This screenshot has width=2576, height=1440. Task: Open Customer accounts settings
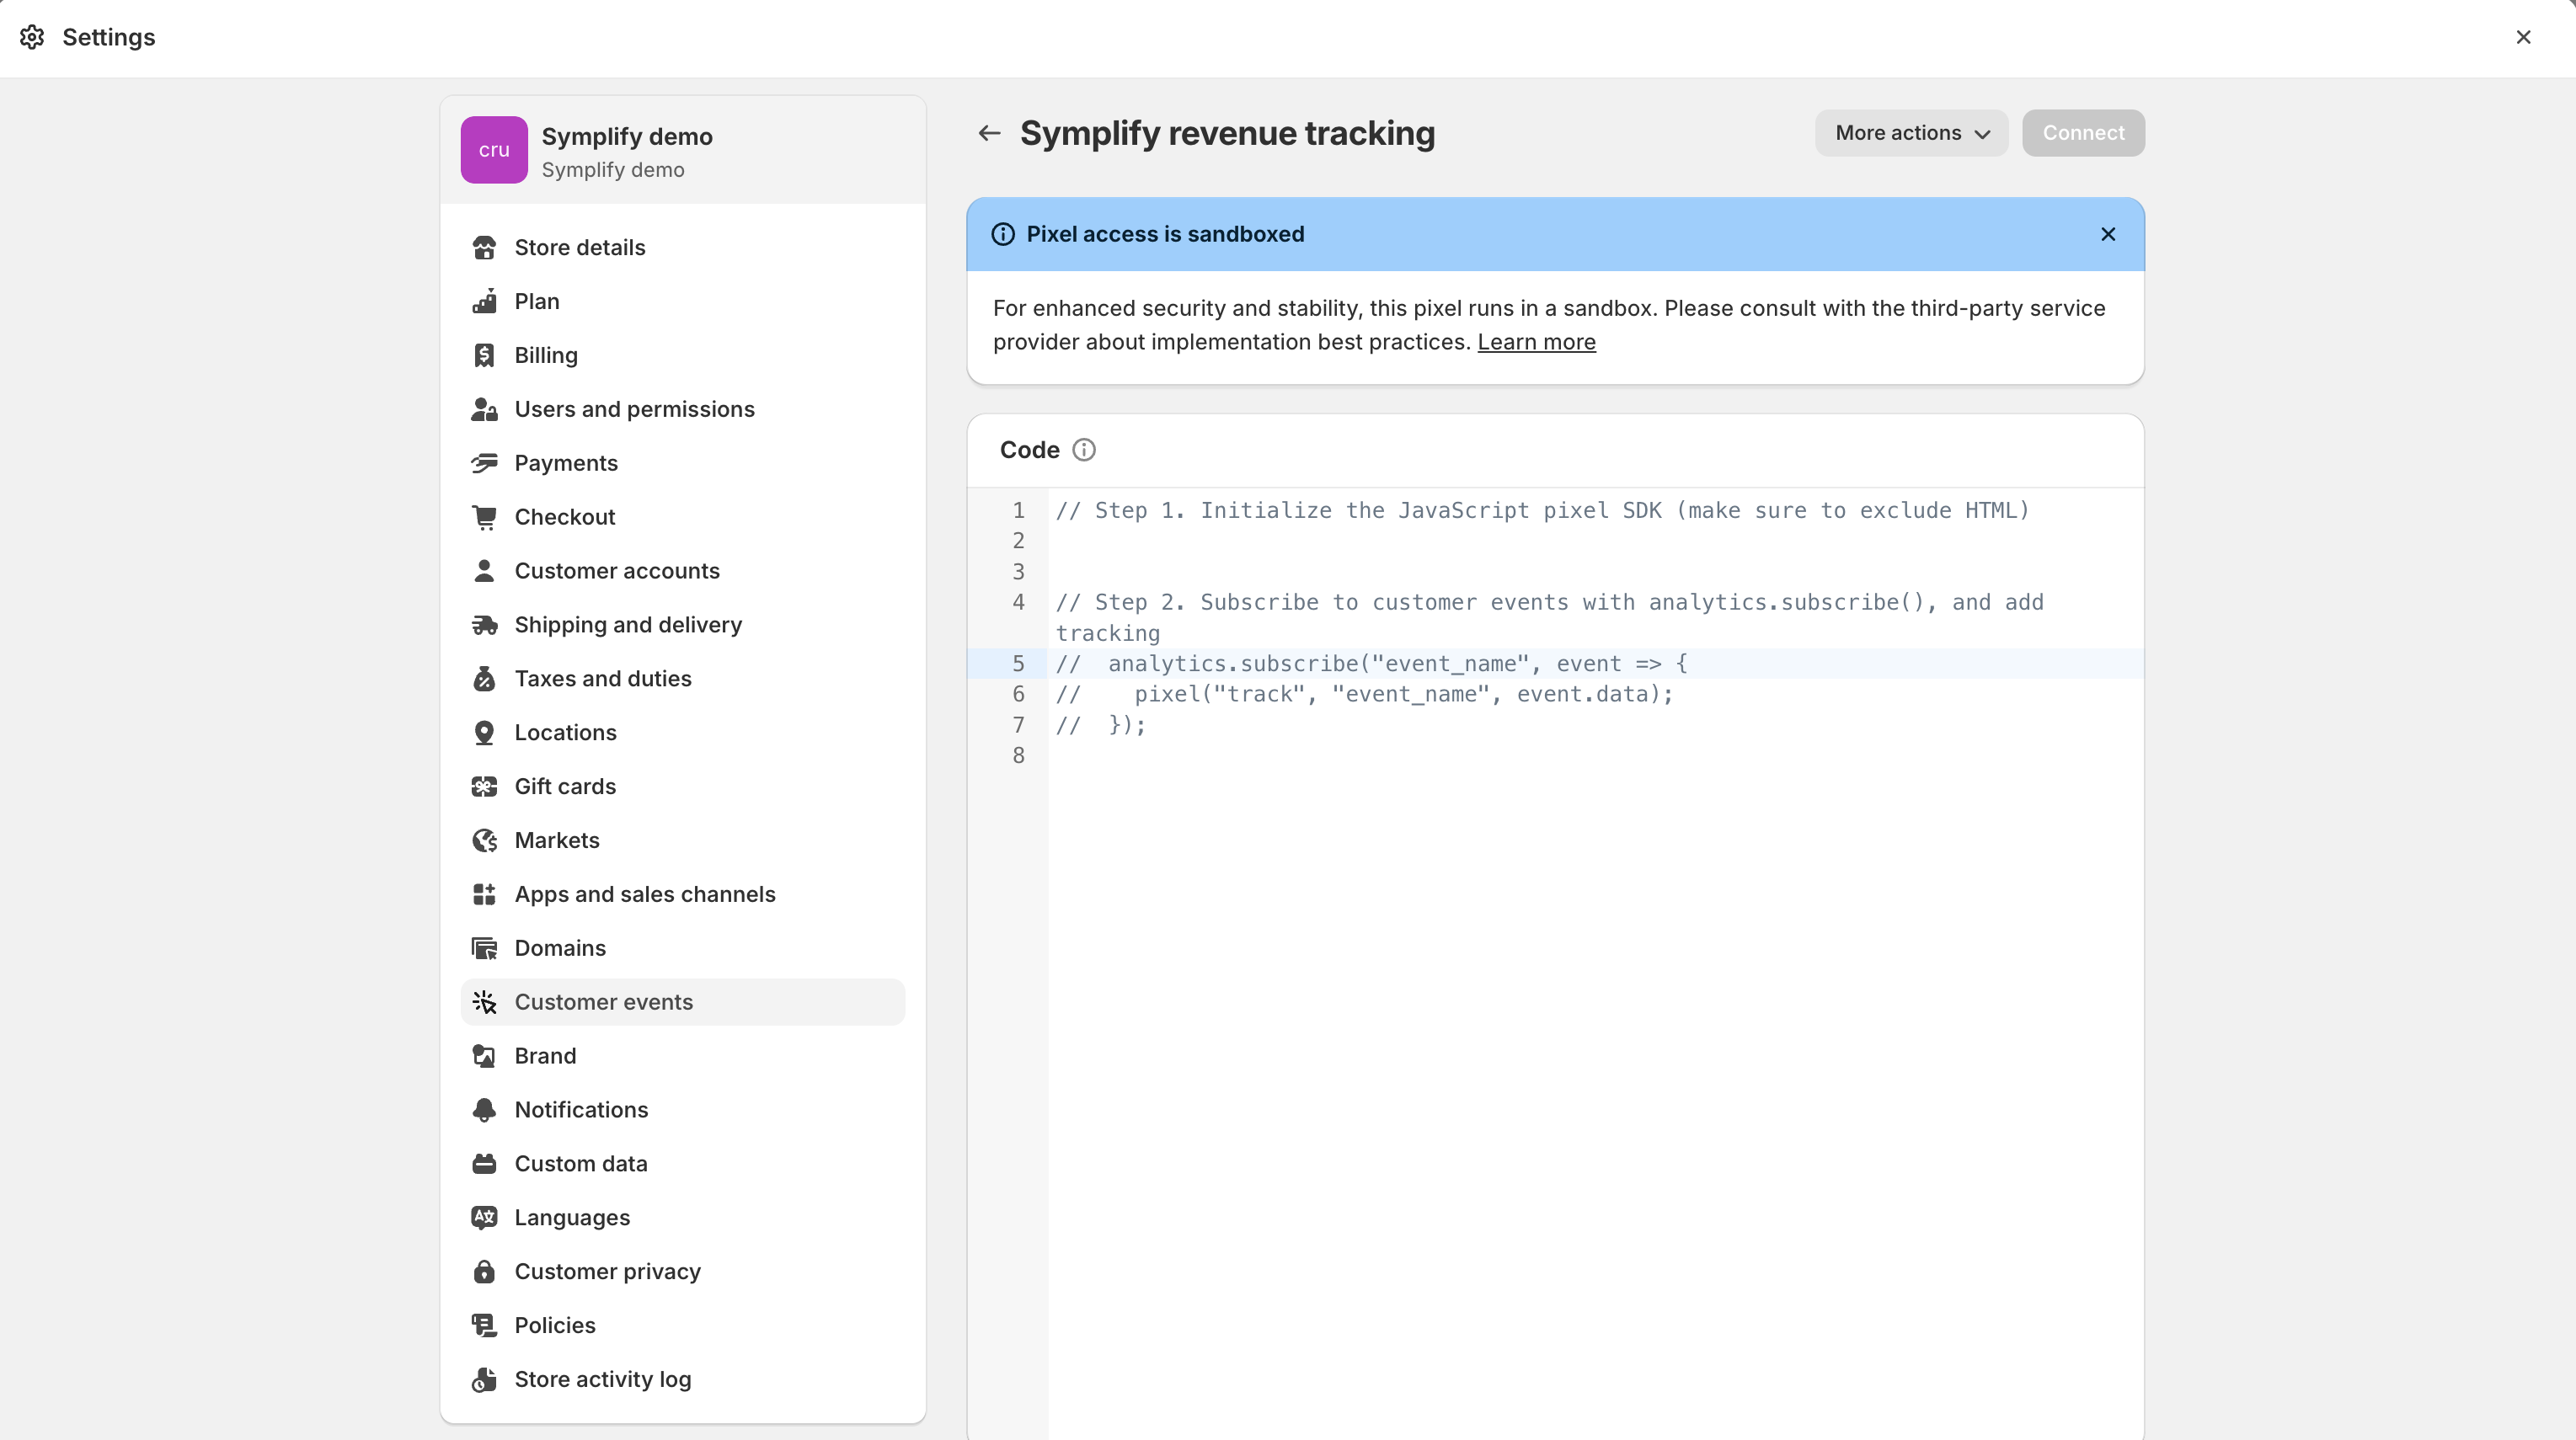coord(683,571)
